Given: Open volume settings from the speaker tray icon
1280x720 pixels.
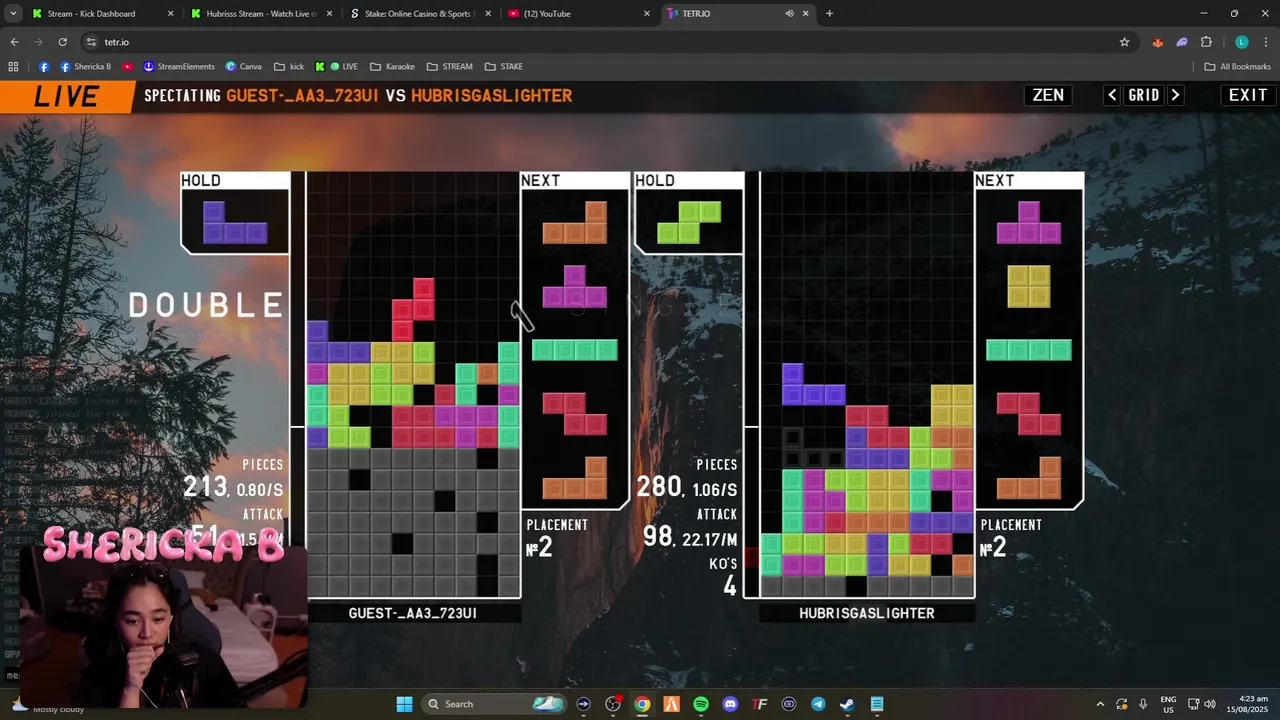Looking at the screenshot, I should coord(1210,704).
